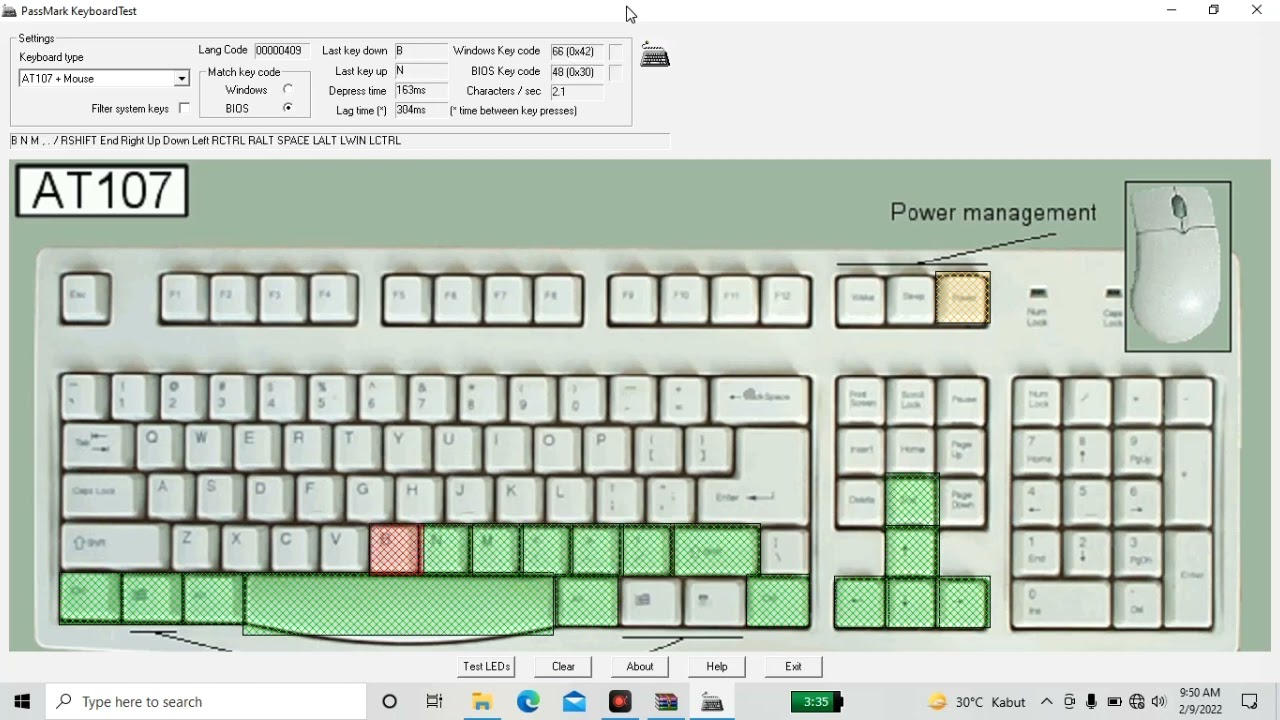Image resolution: width=1280 pixels, height=720 pixels.
Task: Click the red highlighted B key
Action: [x=395, y=549]
